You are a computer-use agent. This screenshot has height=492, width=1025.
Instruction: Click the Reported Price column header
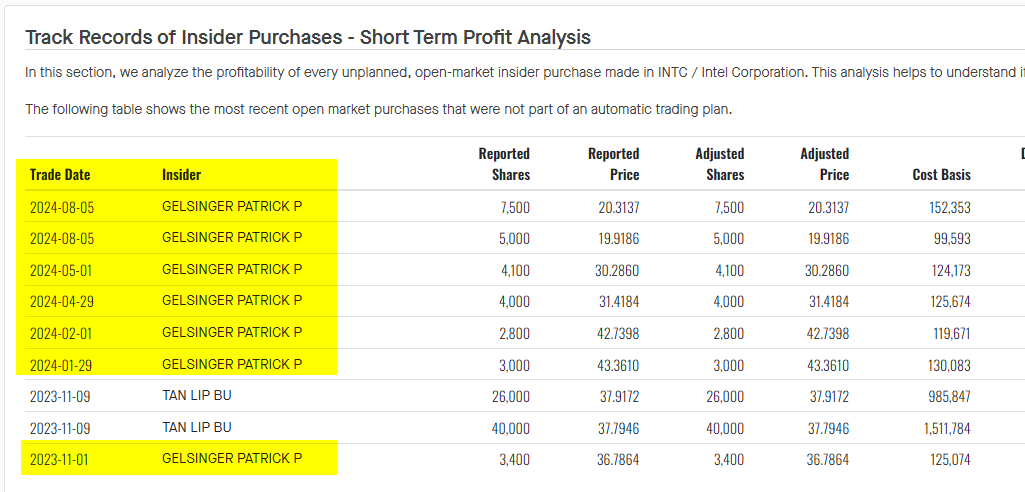pos(613,164)
